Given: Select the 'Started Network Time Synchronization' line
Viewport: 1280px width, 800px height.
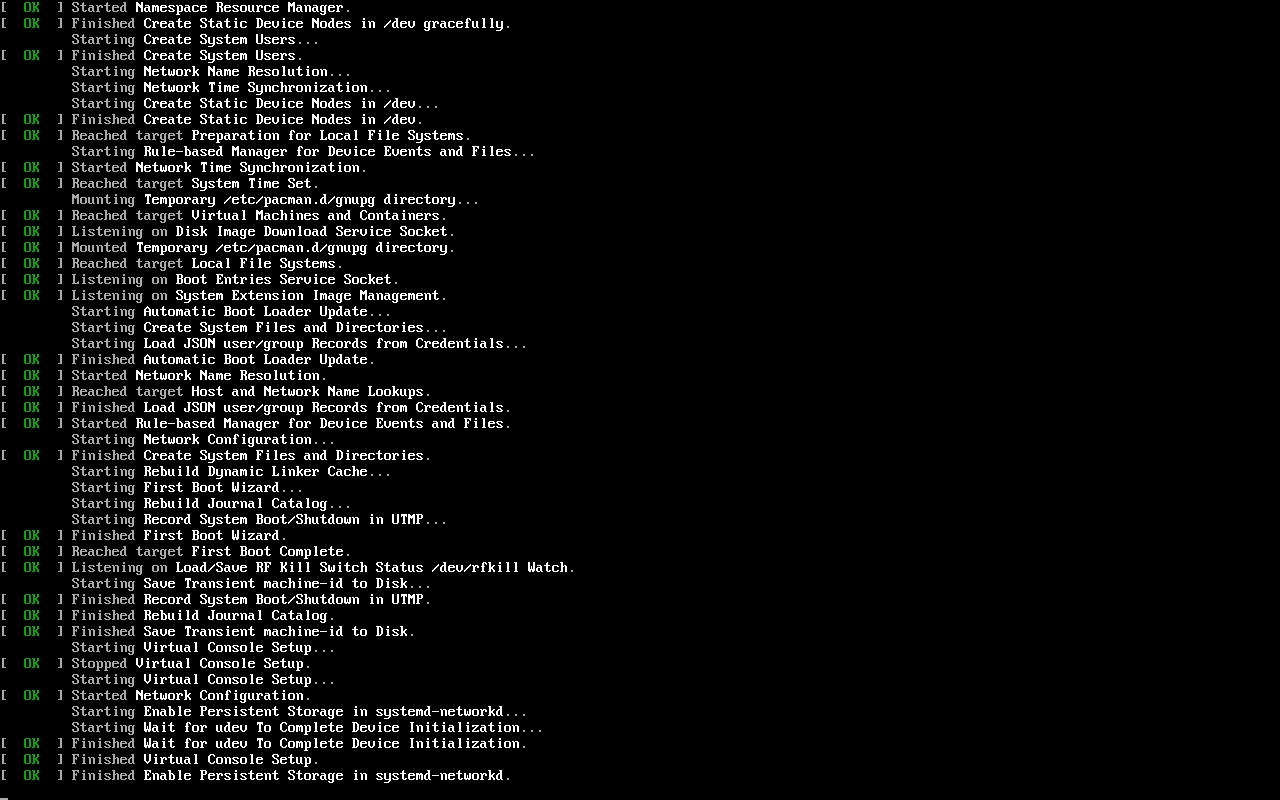Looking at the screenshot, I should click(x=184, y=167).
